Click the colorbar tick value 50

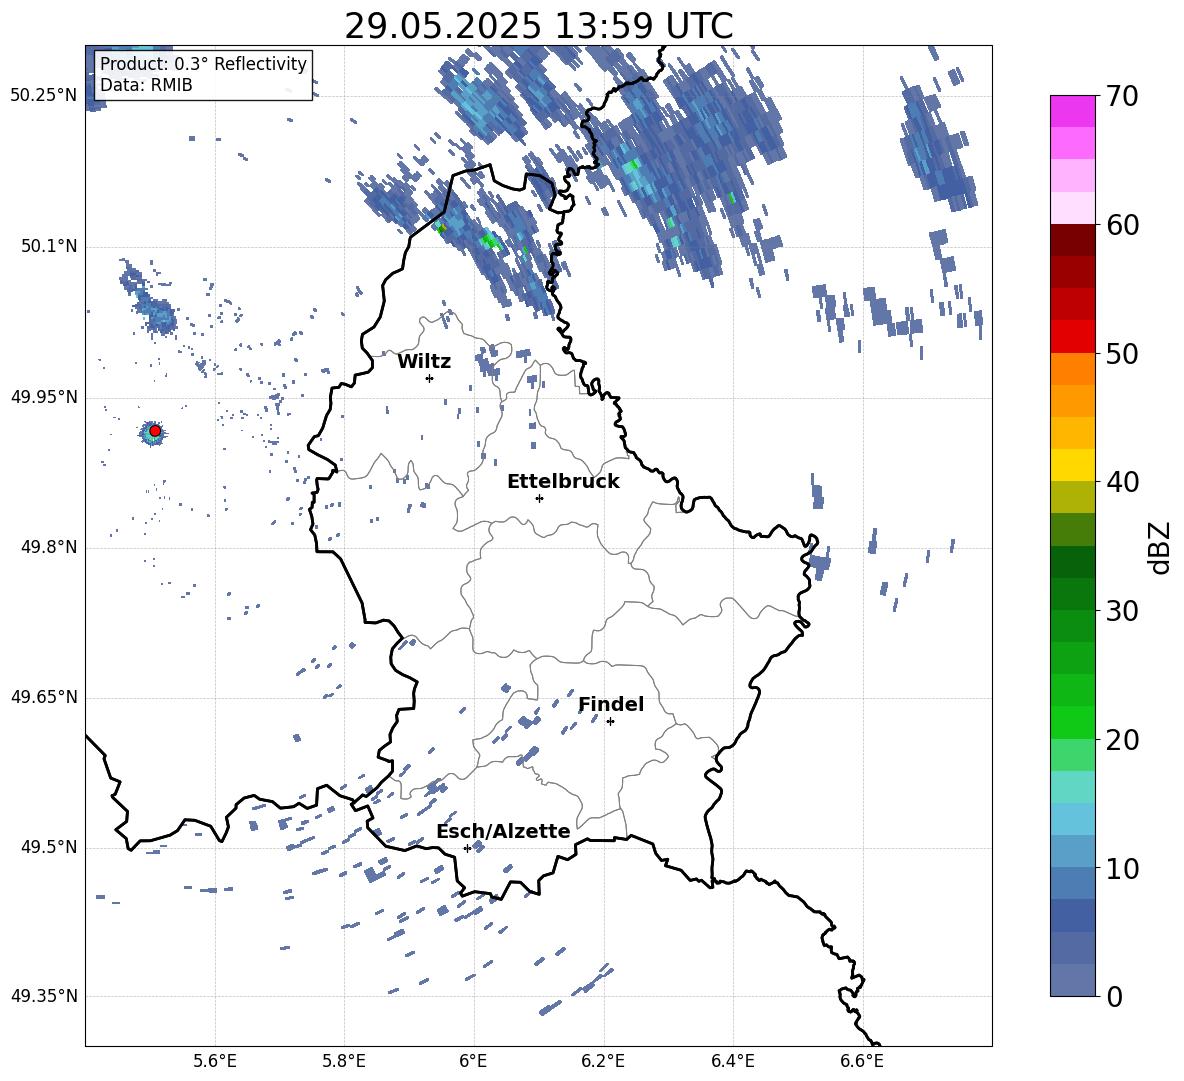click(1123, 353)
